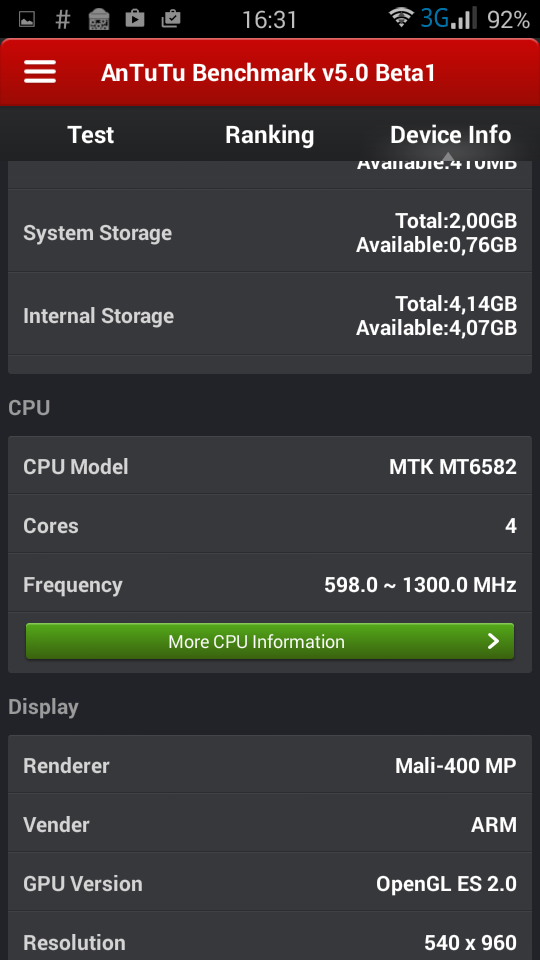Open the hamburger menu icon
This screenshot has width=540, height=960.
pos(40,72)
